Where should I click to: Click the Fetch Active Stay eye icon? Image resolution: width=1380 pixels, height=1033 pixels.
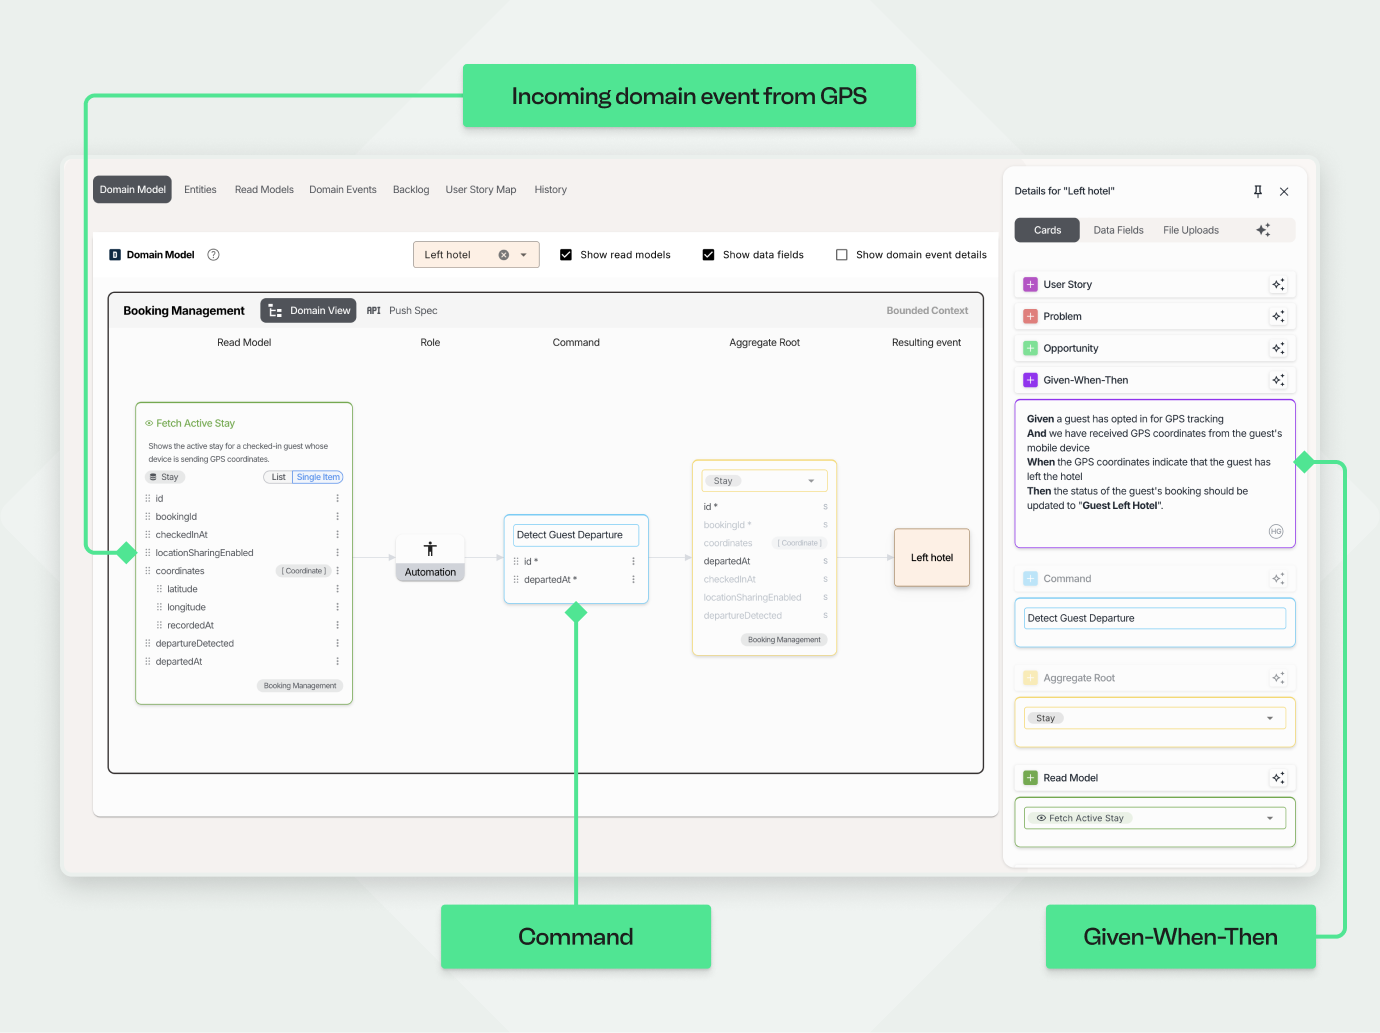pyautogui.click(x=149, y=423)
